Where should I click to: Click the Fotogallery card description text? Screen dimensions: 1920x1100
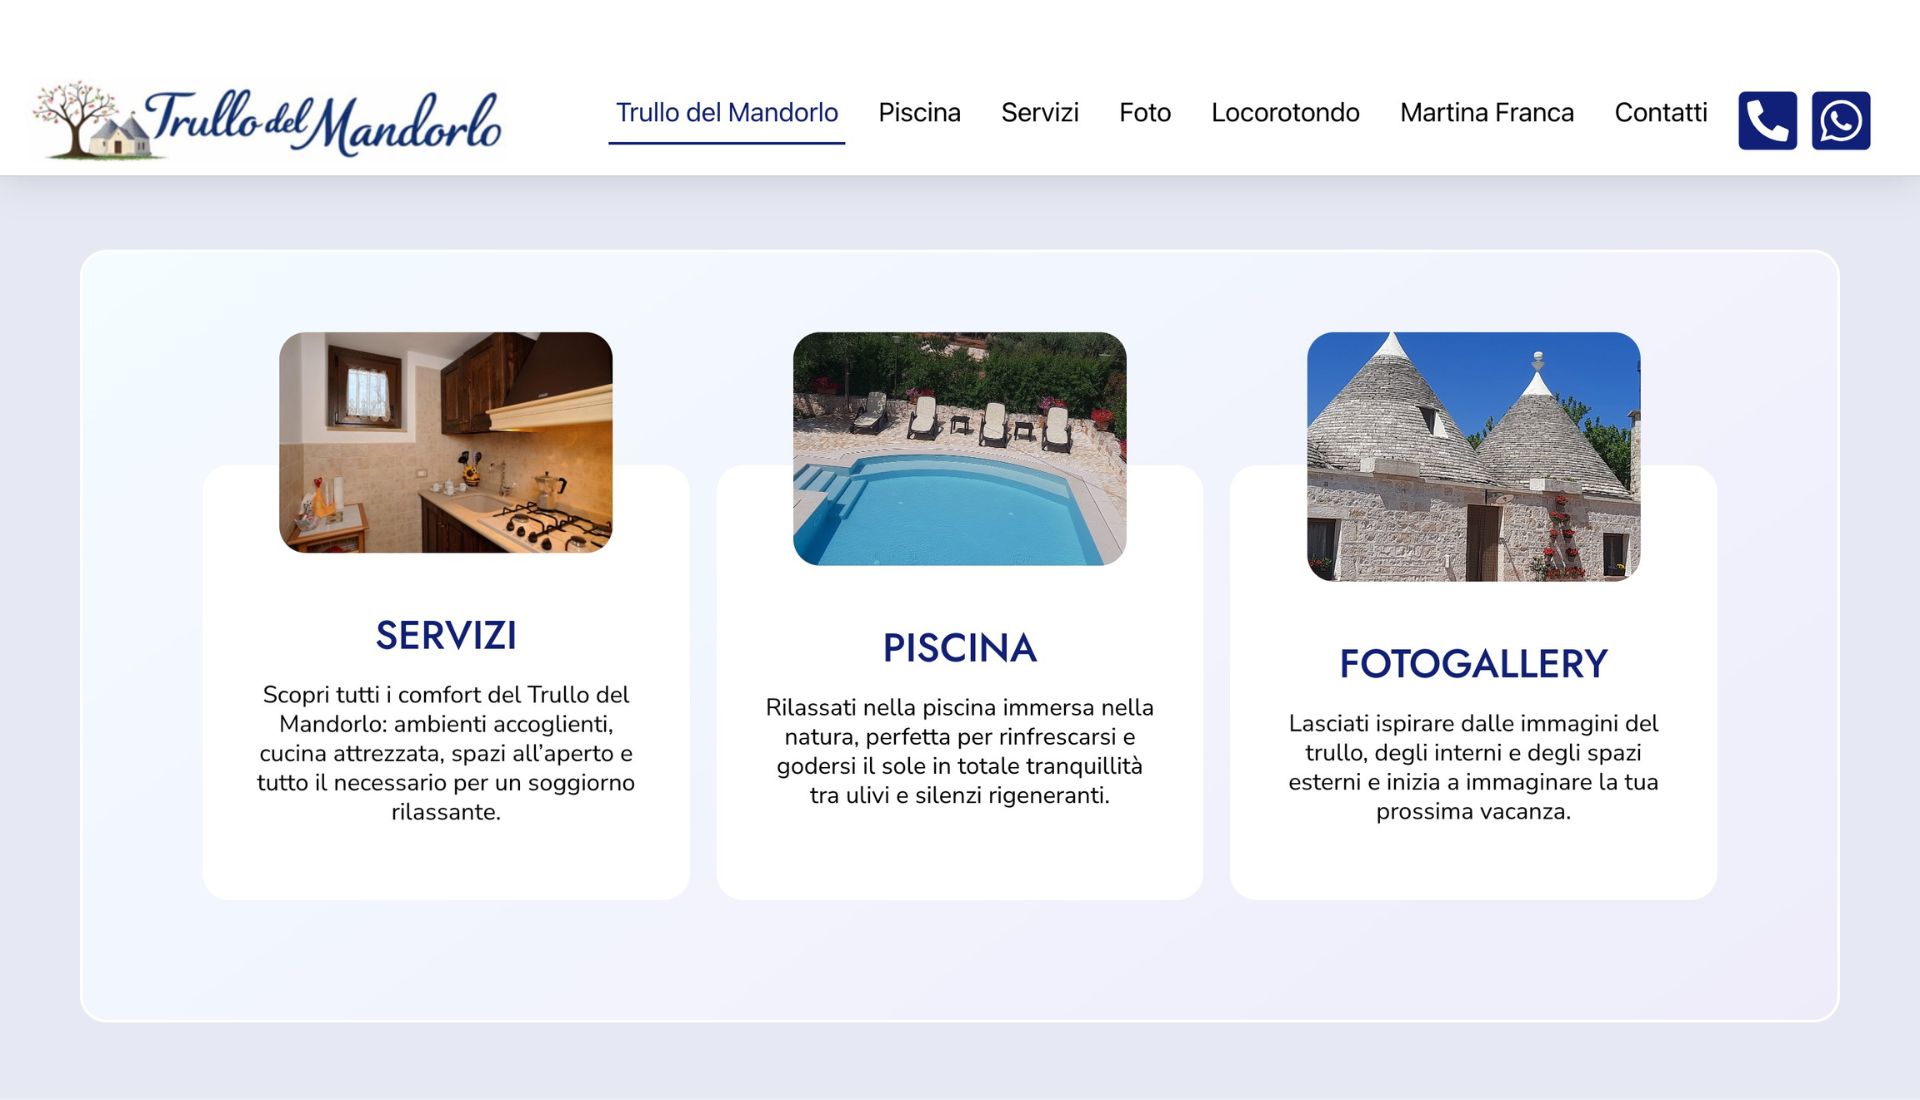pyautogui.click(x=1473, y=767)
